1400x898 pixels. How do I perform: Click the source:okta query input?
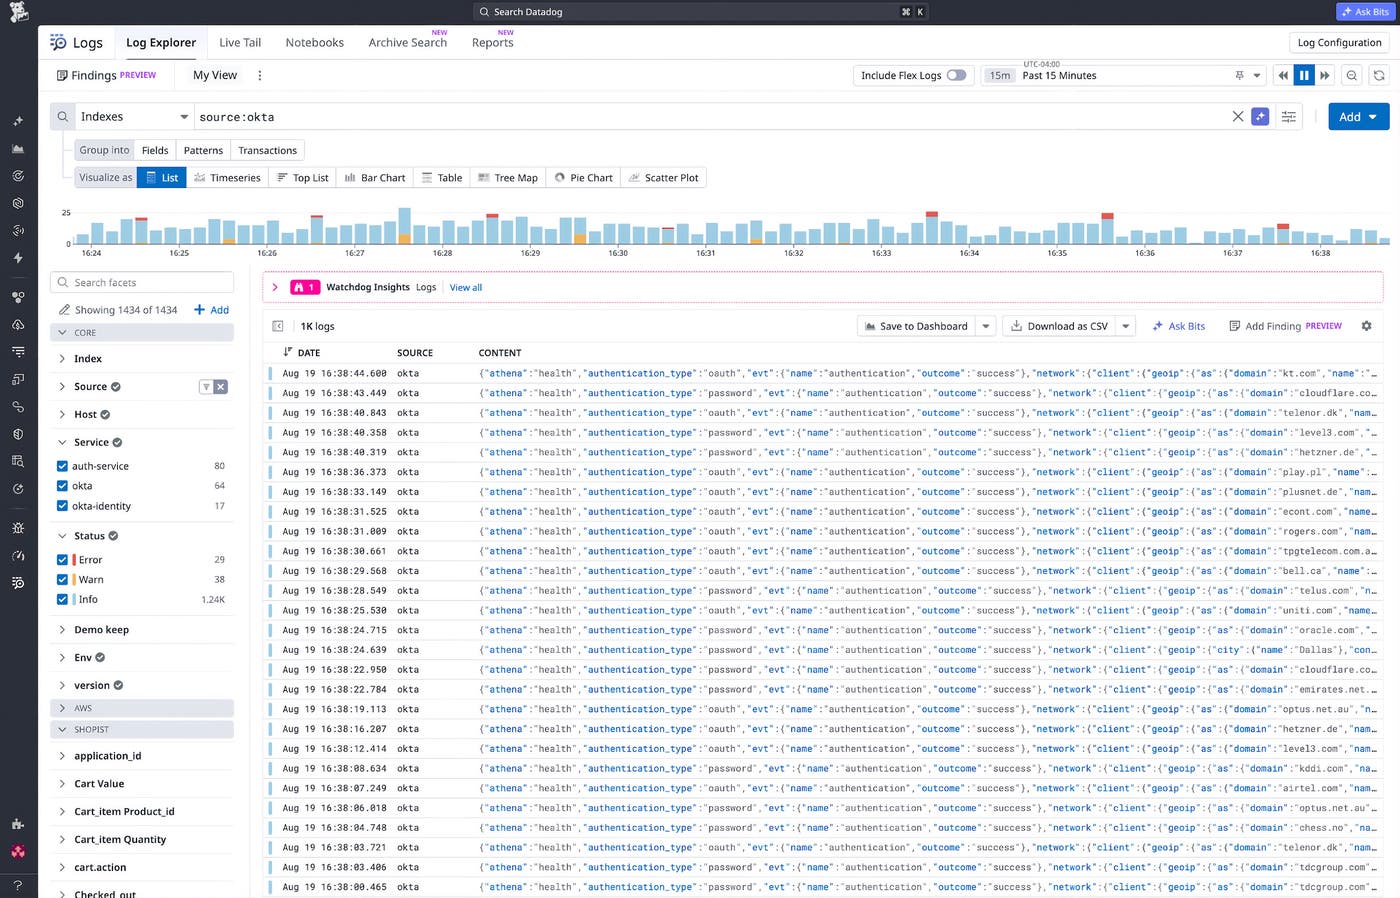coord(710,117)
